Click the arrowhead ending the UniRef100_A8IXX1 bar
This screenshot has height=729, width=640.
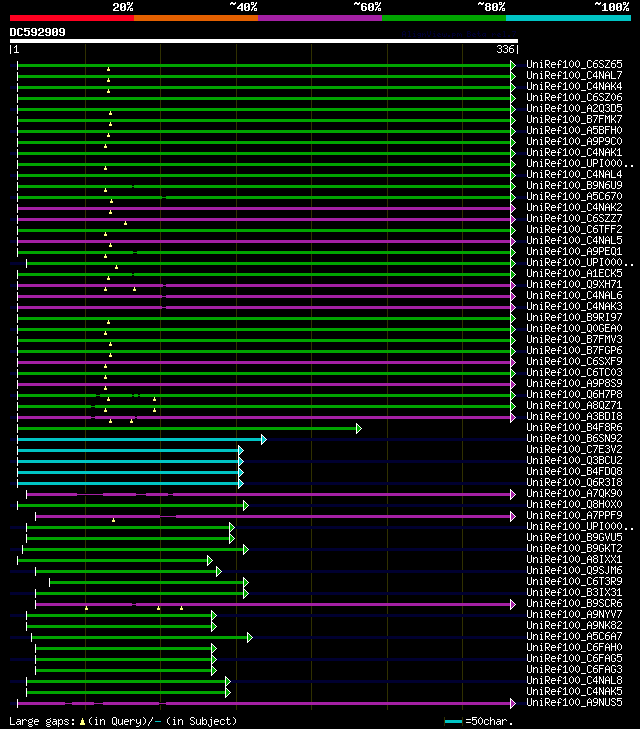coord(210,560)
